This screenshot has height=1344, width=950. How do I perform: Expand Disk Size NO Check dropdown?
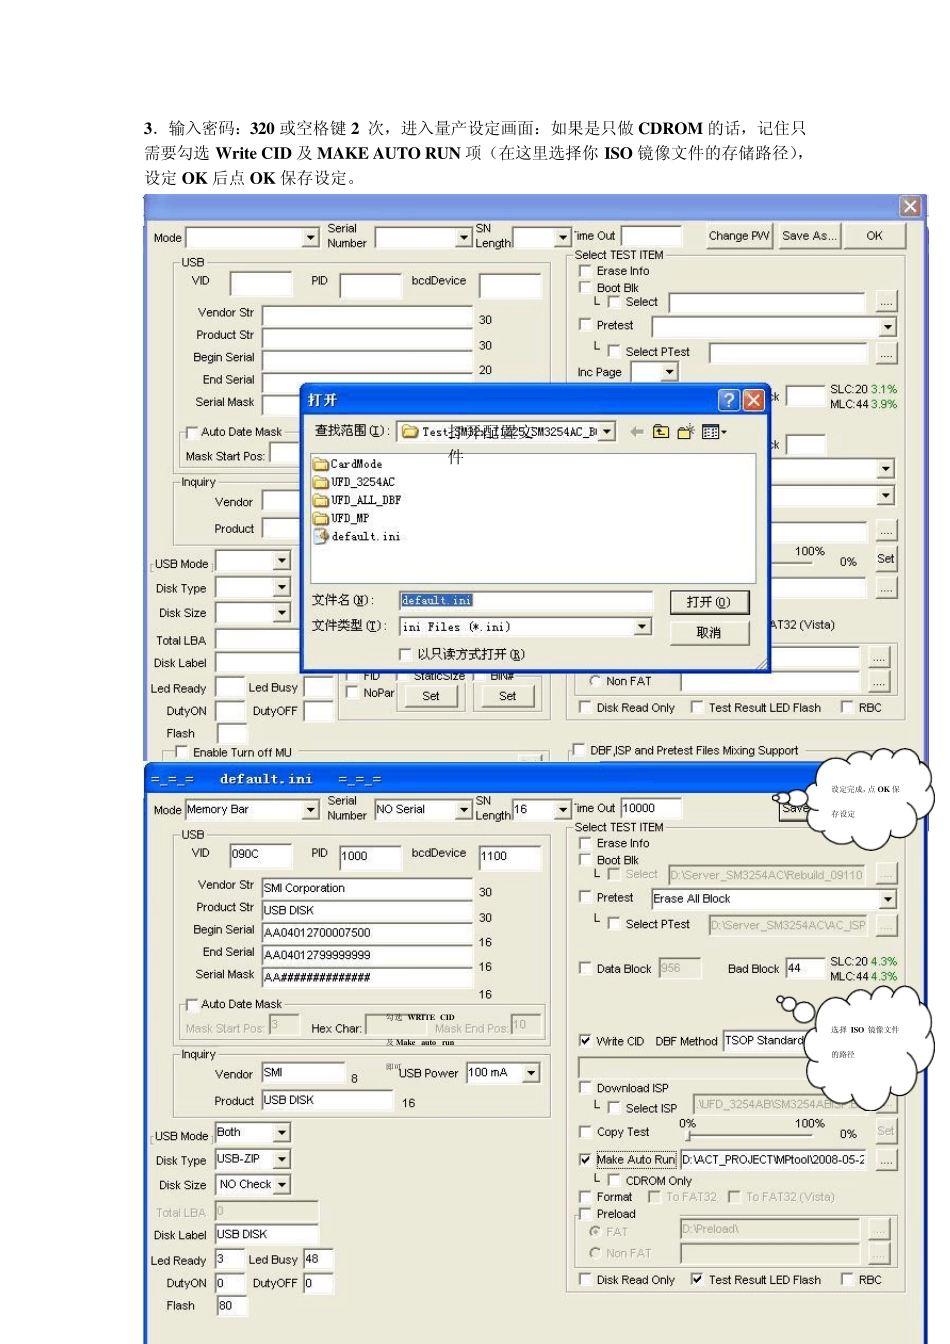coord(282,1185)
